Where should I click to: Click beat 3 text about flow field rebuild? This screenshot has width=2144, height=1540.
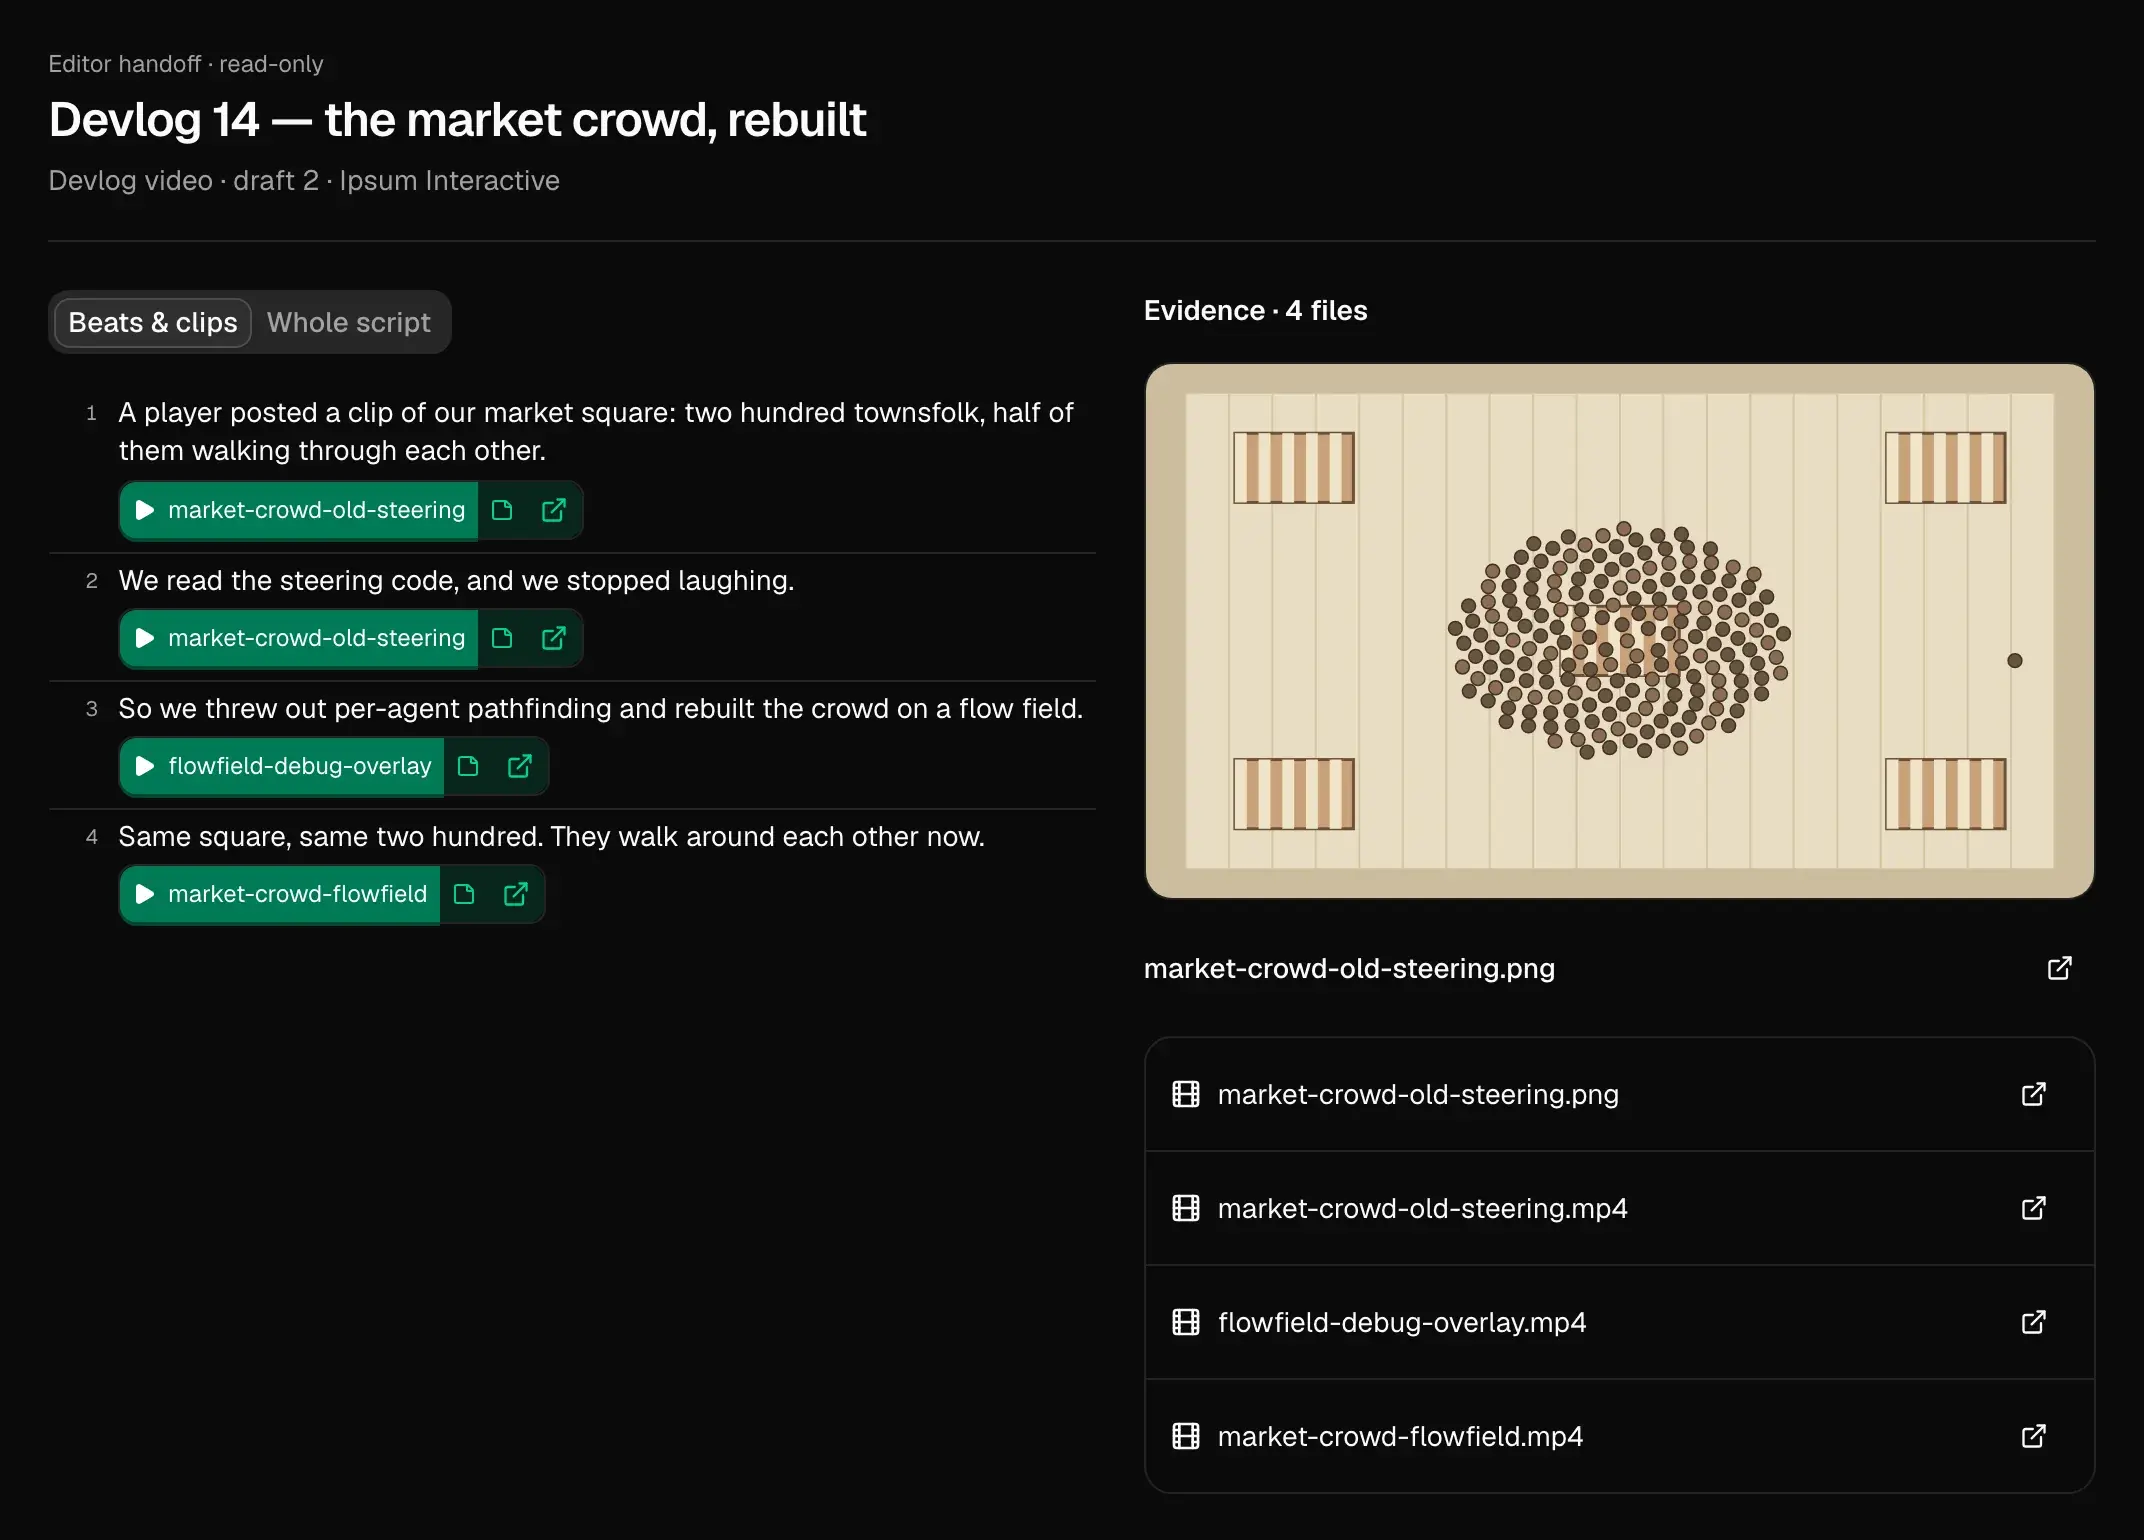point(600,708)
